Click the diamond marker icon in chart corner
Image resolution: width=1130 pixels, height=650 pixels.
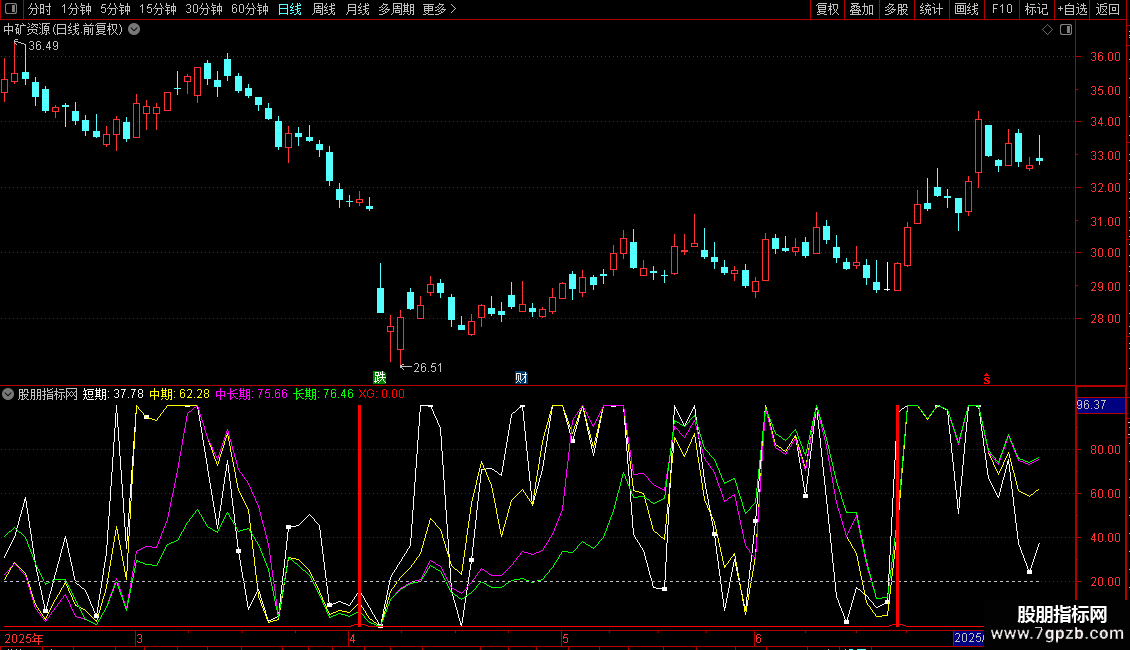click(x=1047, y=30)
